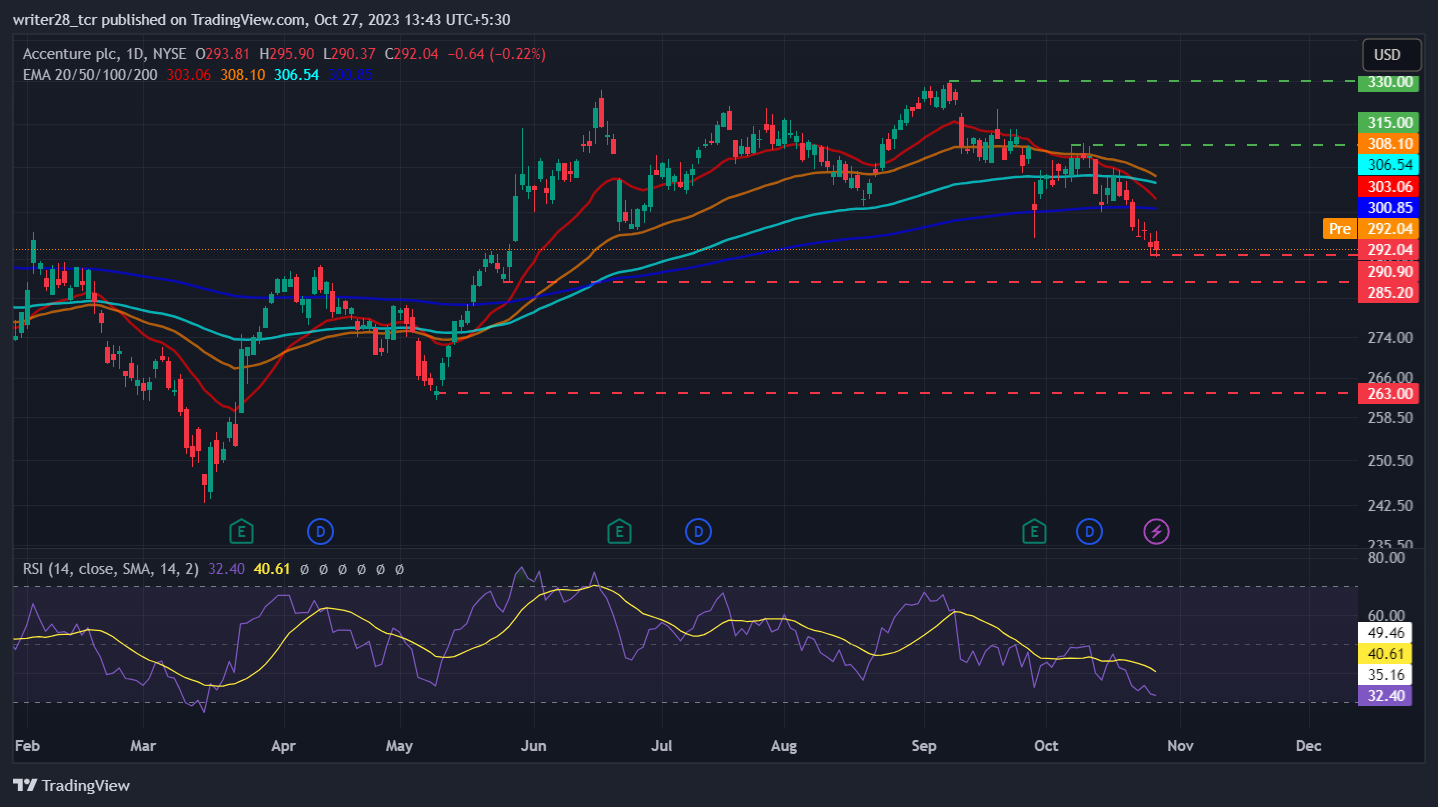
Task: Click the orange Pre market label
Action: (x=1339, y=229)
